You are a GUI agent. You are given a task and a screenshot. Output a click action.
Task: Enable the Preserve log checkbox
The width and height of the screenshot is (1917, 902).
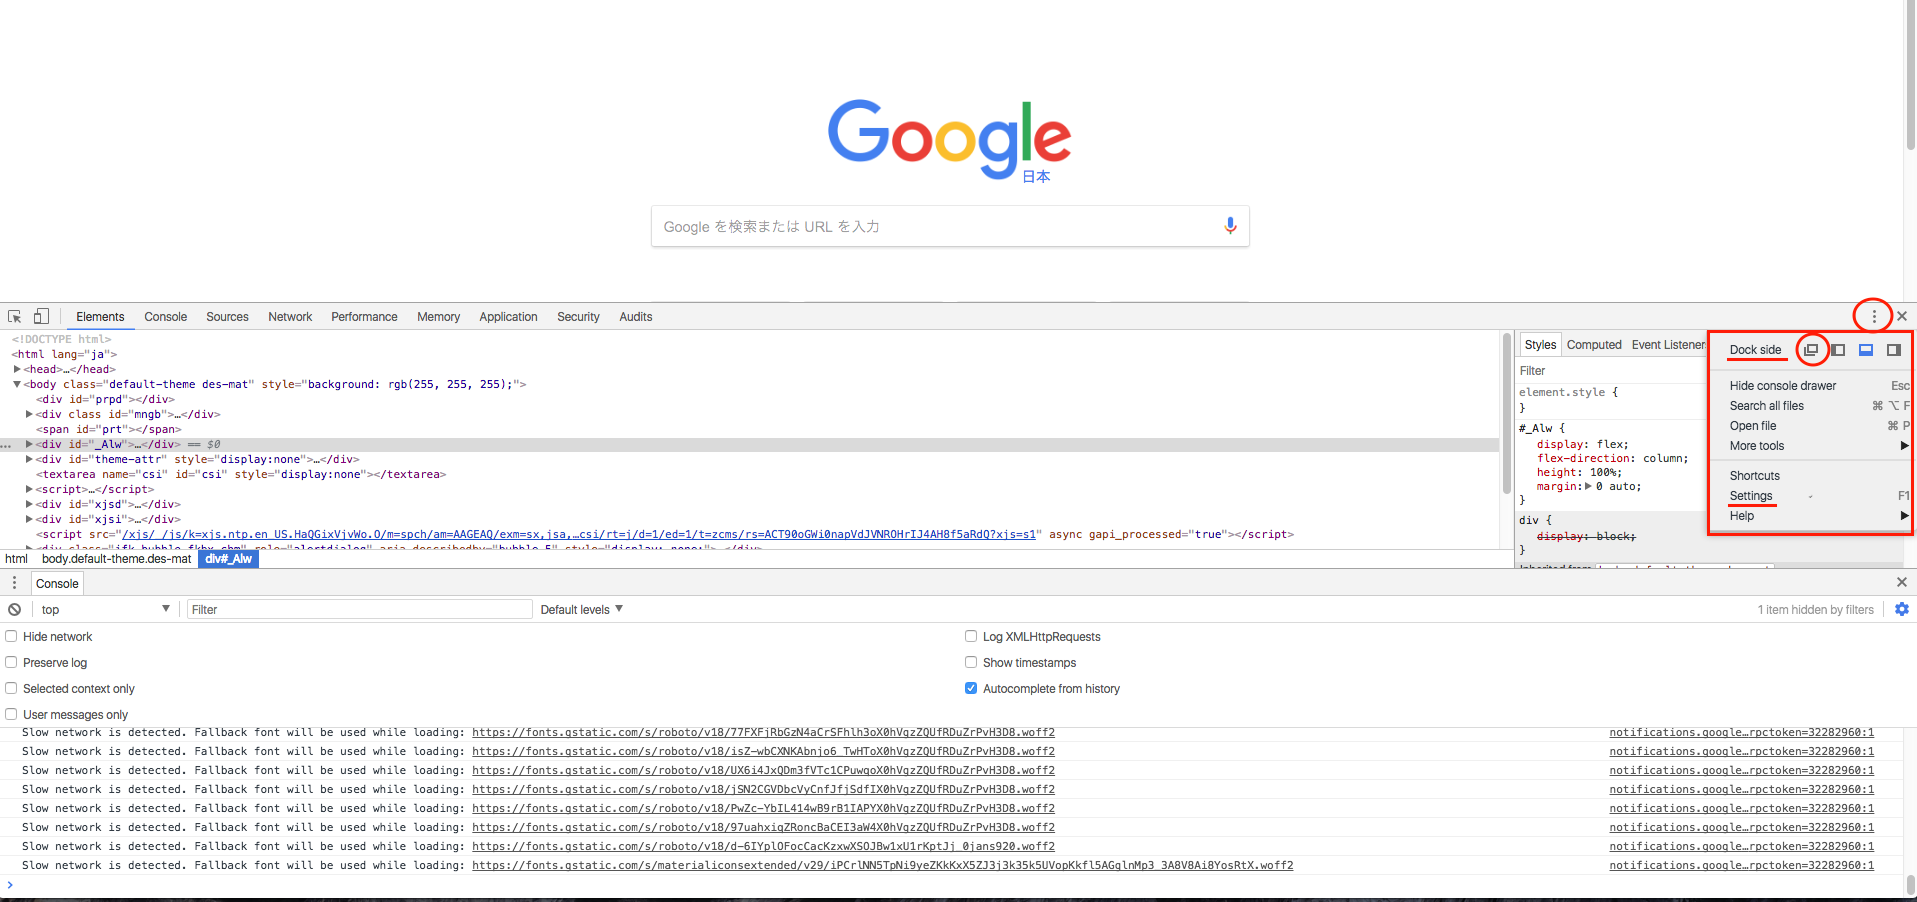coord(11,662)
